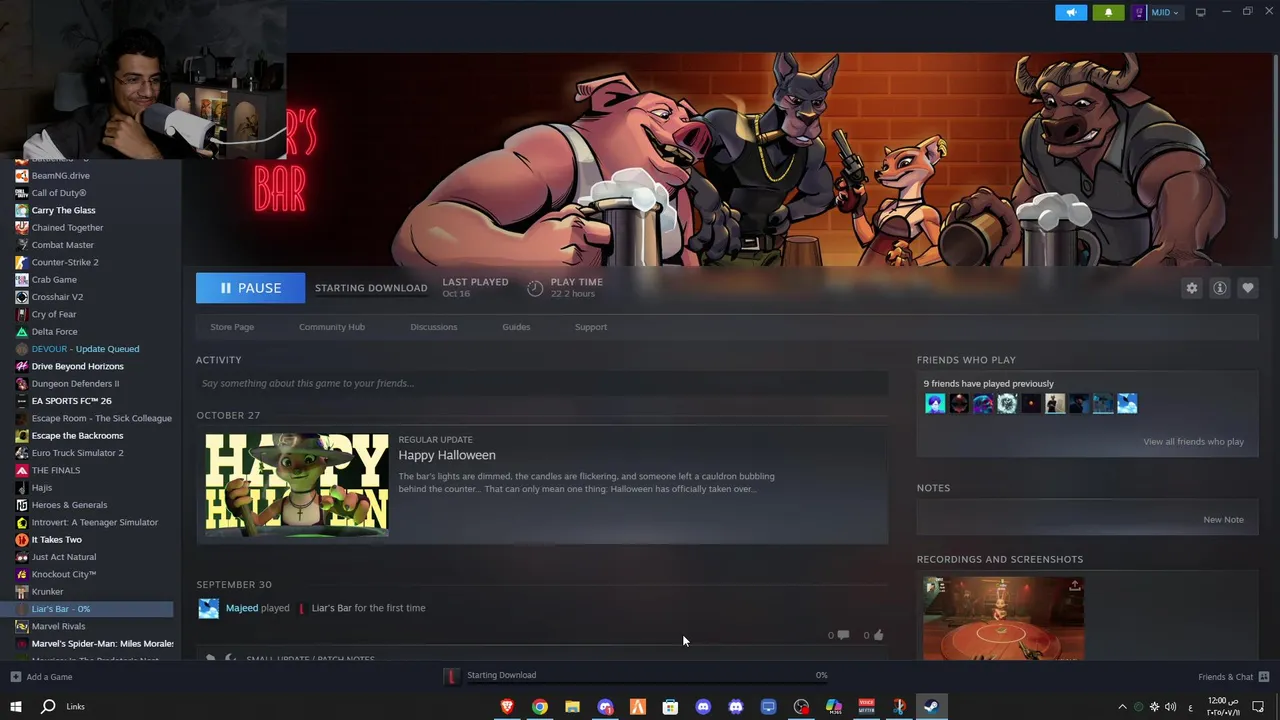
Task: Click Knockout City game icon
Action: (22, 574)
